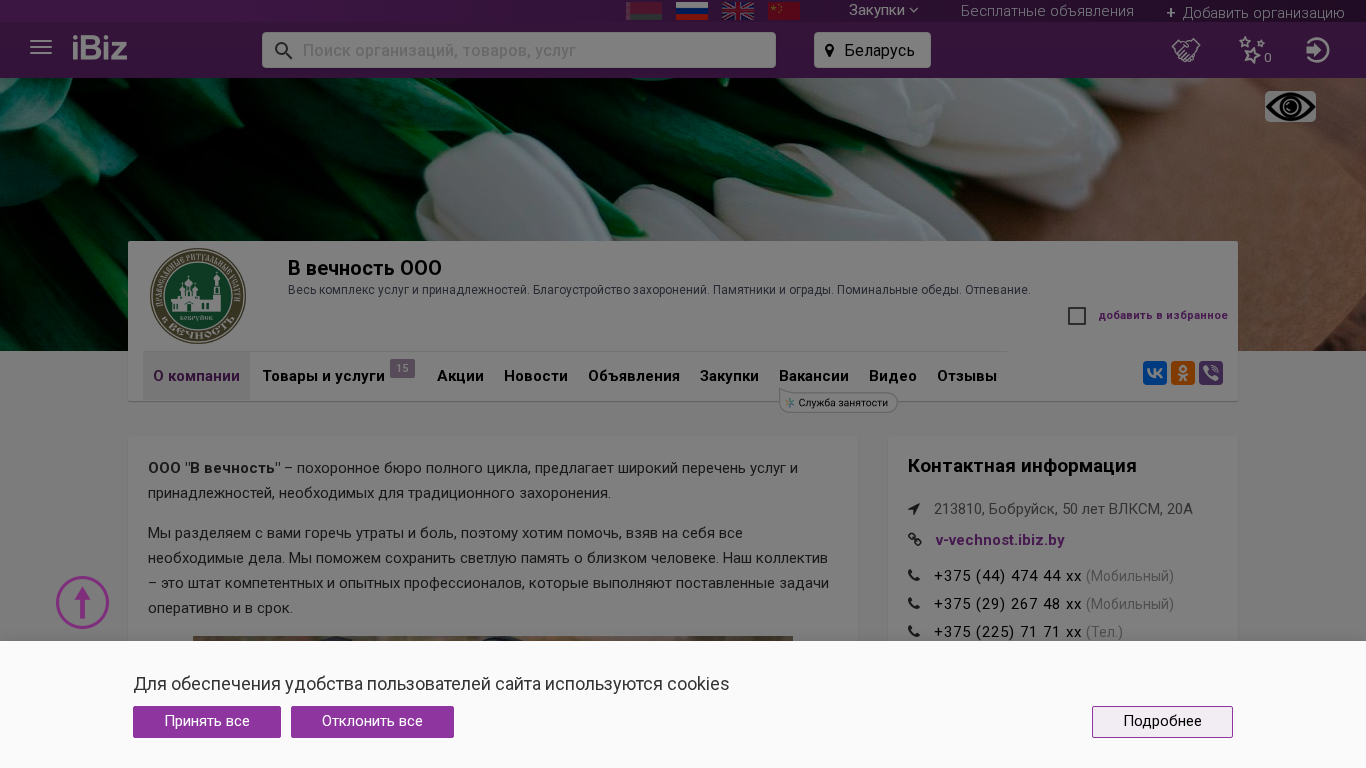The height and width of the screenshot is (768, 1366).
Task: Open the Беларусь region selector
Action: point(872,50)
